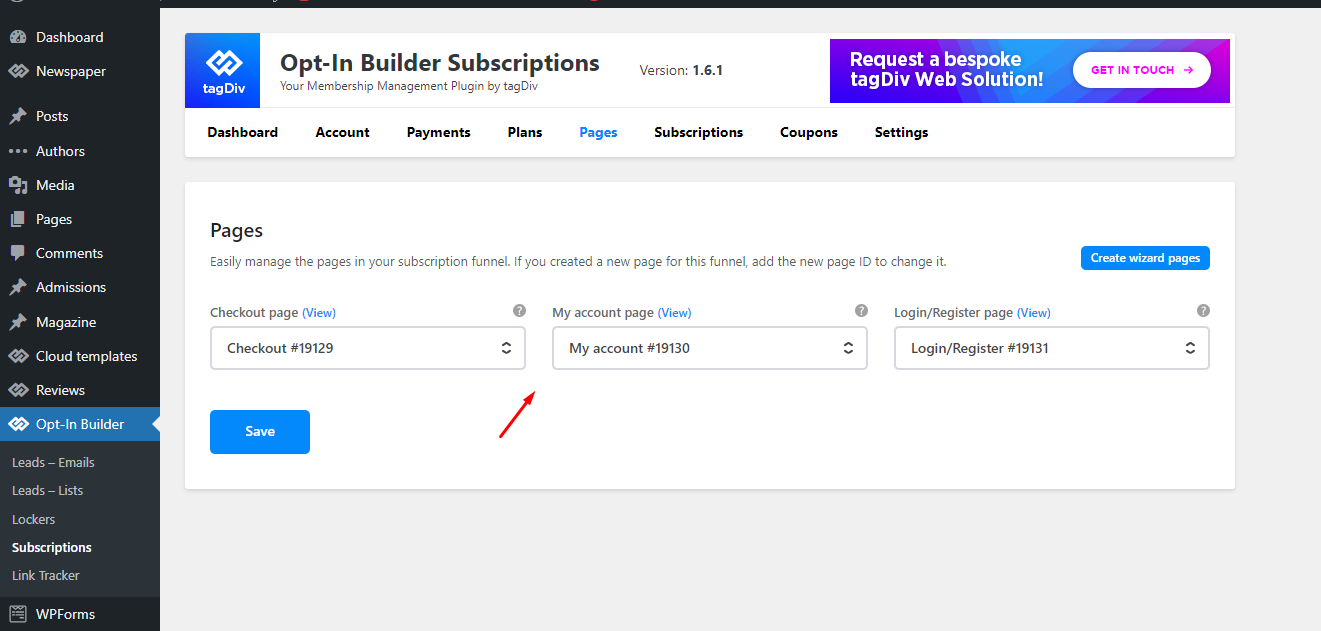The height and width of the screenshot is (631, 1321).
Task: Click the Reviews icon in sidebar
Action: (x=18, y=390)
